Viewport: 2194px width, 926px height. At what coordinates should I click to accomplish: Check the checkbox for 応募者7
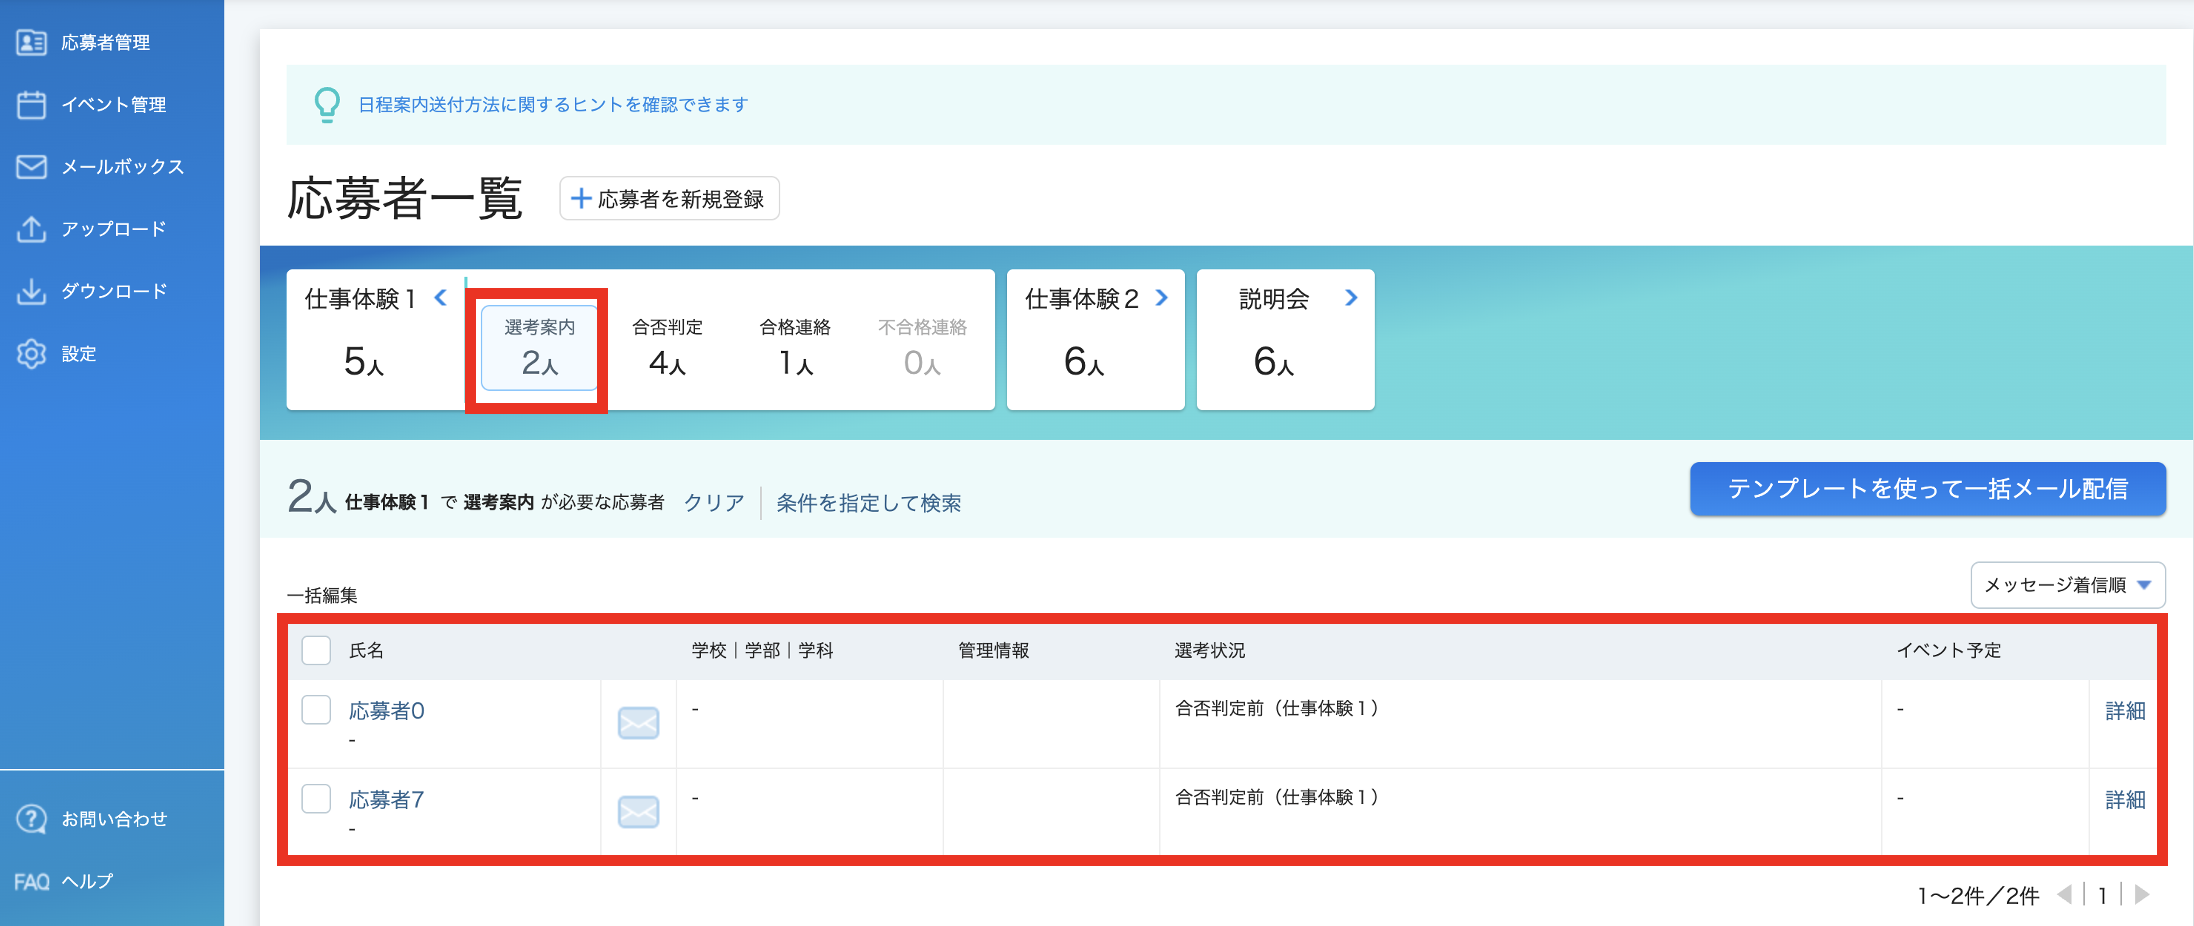316,799
